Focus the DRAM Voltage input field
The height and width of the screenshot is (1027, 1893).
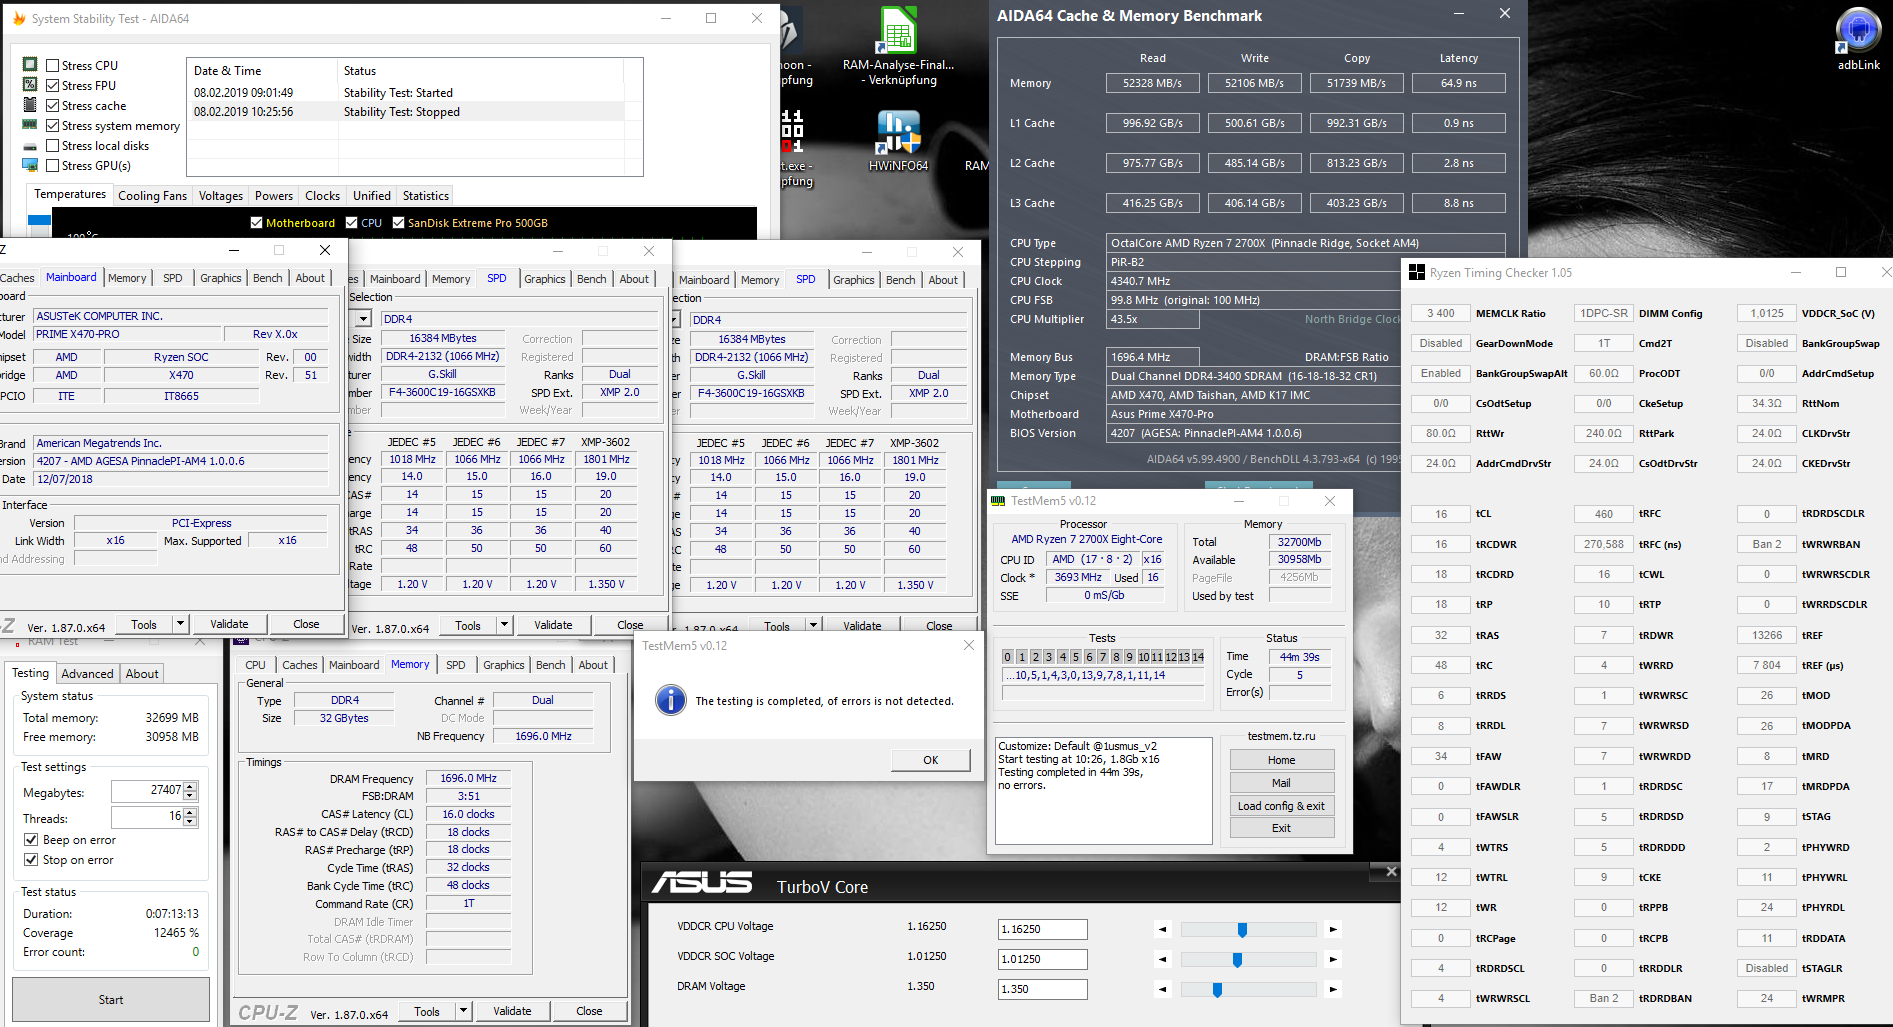(x=1042, y=989)
